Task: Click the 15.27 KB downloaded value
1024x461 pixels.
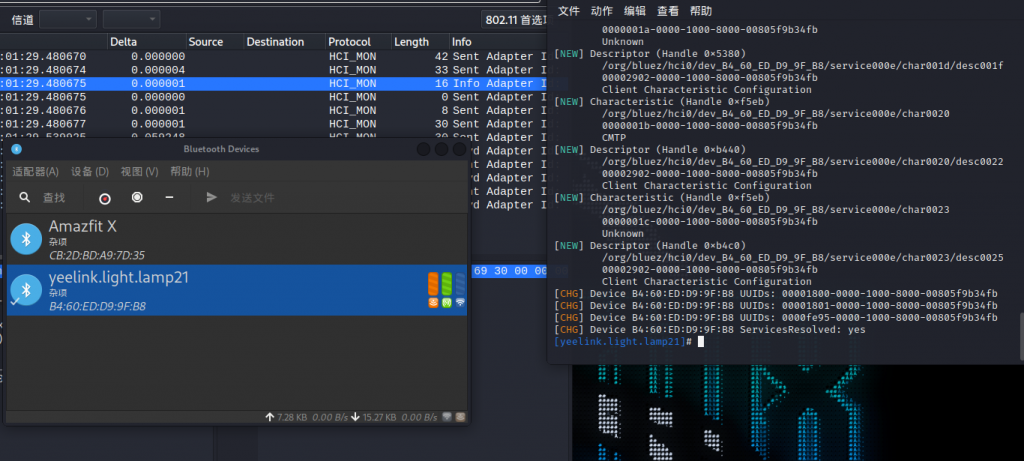Action: click(x=379, y=417)
